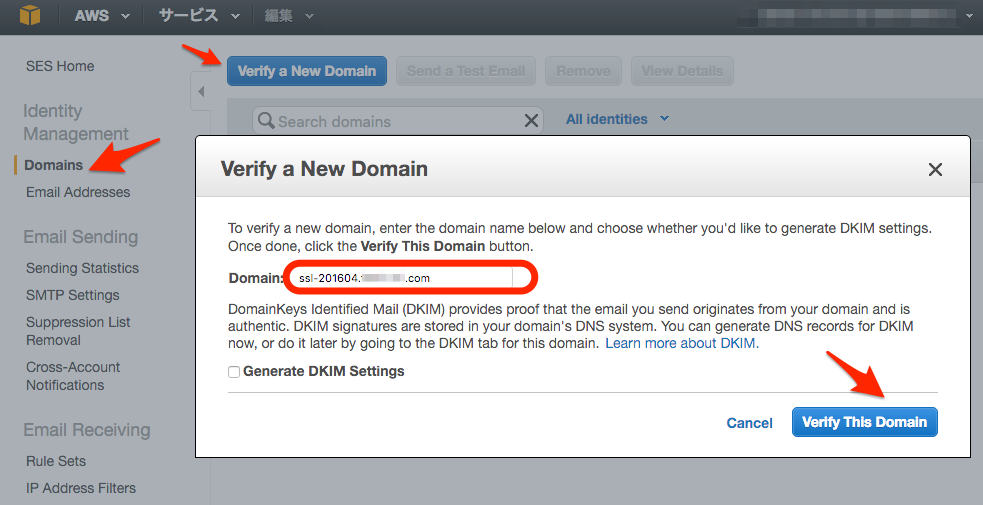Screen dimensions: 983x505
Task: Open Sending Statistics page
Action: click(x=82, y=268)
